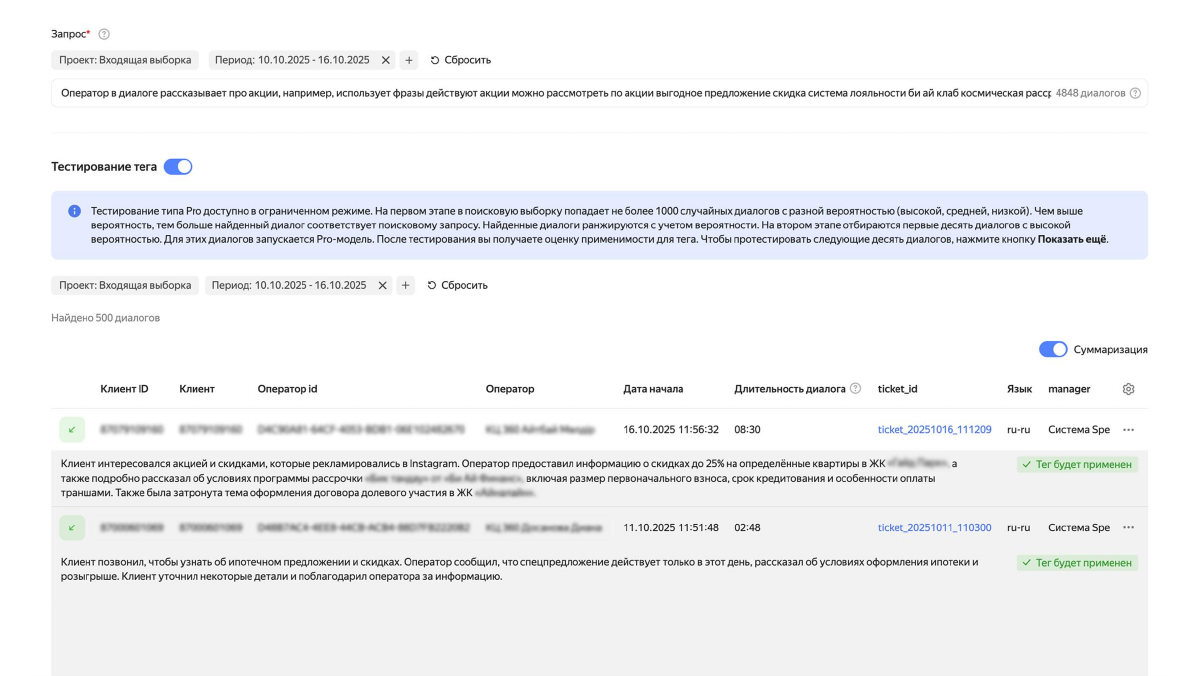The width and height of the screenshot is (1200, 676).
Task: Turn off the Суммаризация toggle
Action: click(1053, 350)
